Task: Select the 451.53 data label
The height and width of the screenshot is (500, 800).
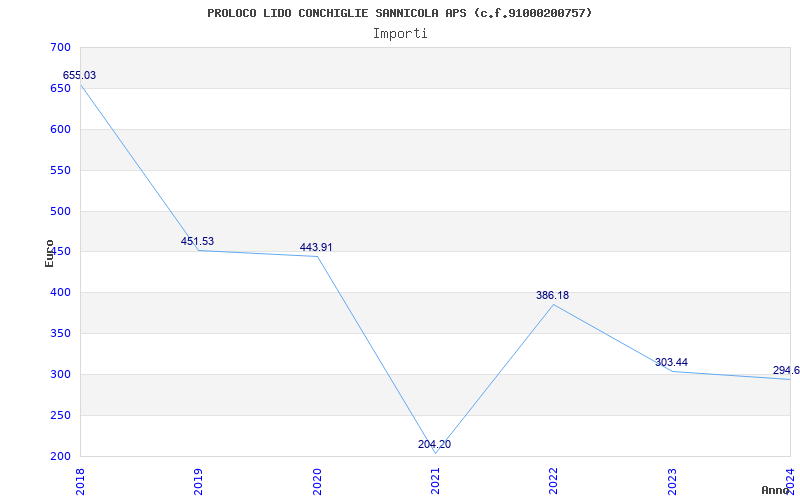Action: coord(197,241)
